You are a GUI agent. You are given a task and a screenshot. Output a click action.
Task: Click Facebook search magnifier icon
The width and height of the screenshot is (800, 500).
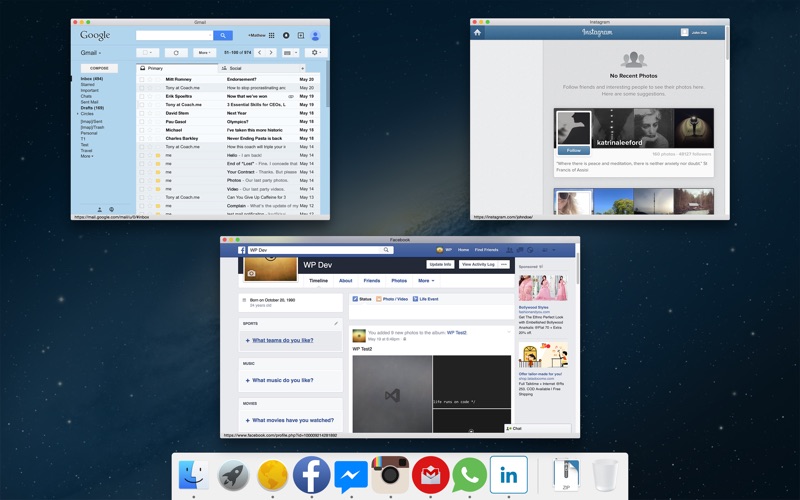tap(386, 250)
